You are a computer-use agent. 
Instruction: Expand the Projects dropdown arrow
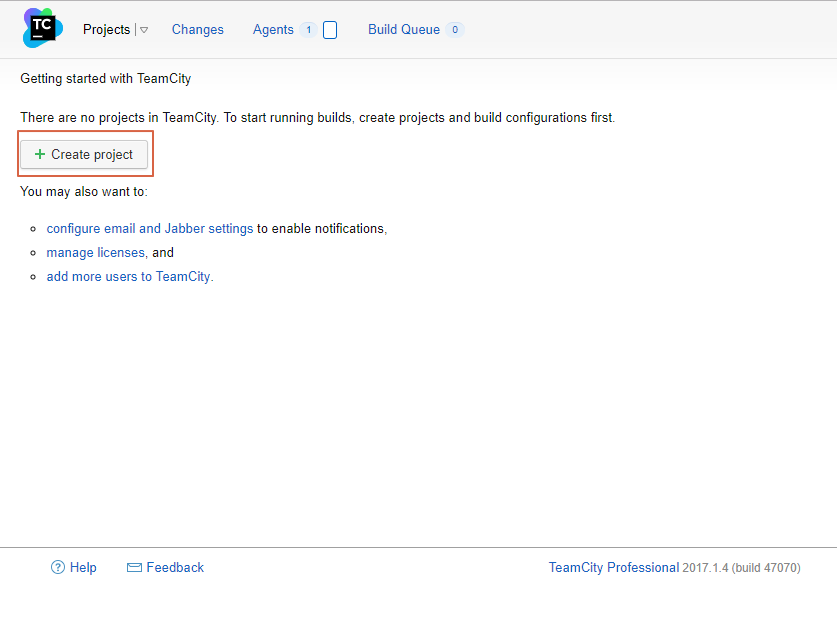[144, 30]
